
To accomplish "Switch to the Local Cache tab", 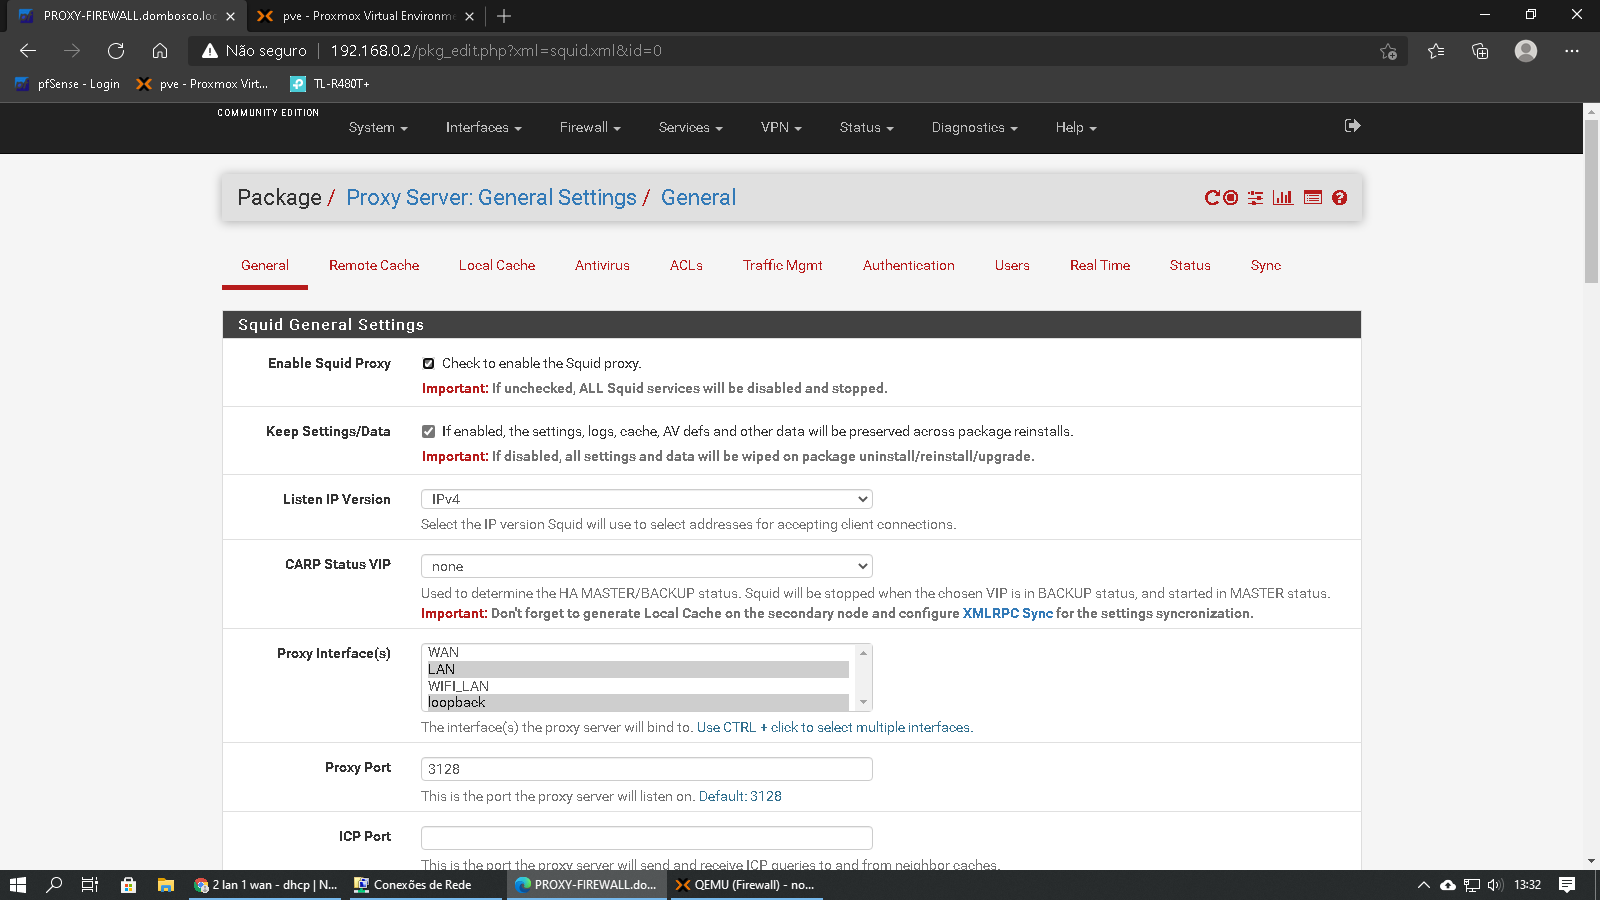I will (x=497, y=266).
